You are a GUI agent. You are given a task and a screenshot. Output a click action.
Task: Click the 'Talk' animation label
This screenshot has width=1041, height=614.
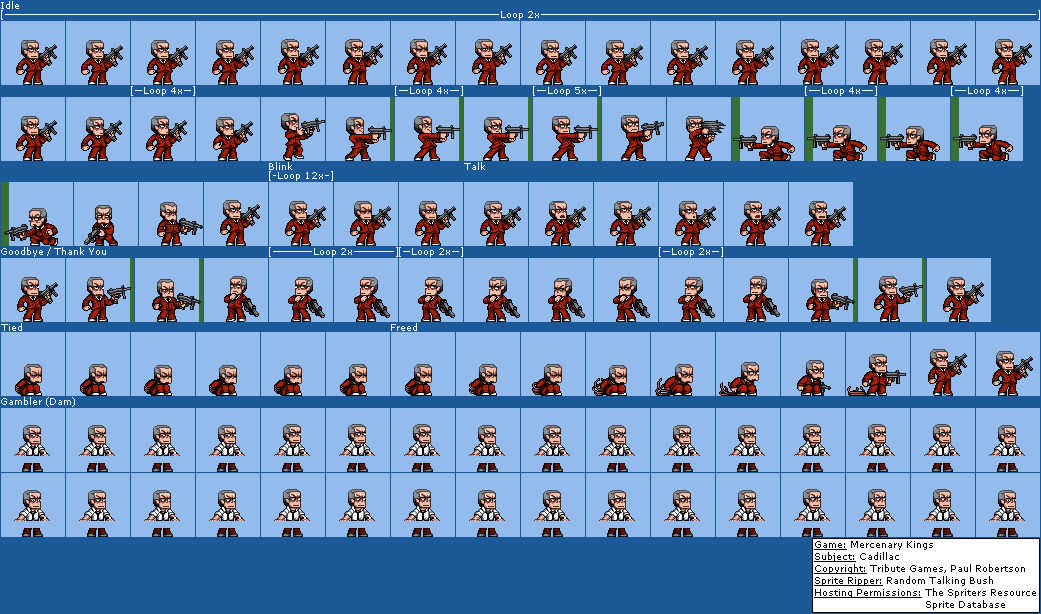(475, 167)
